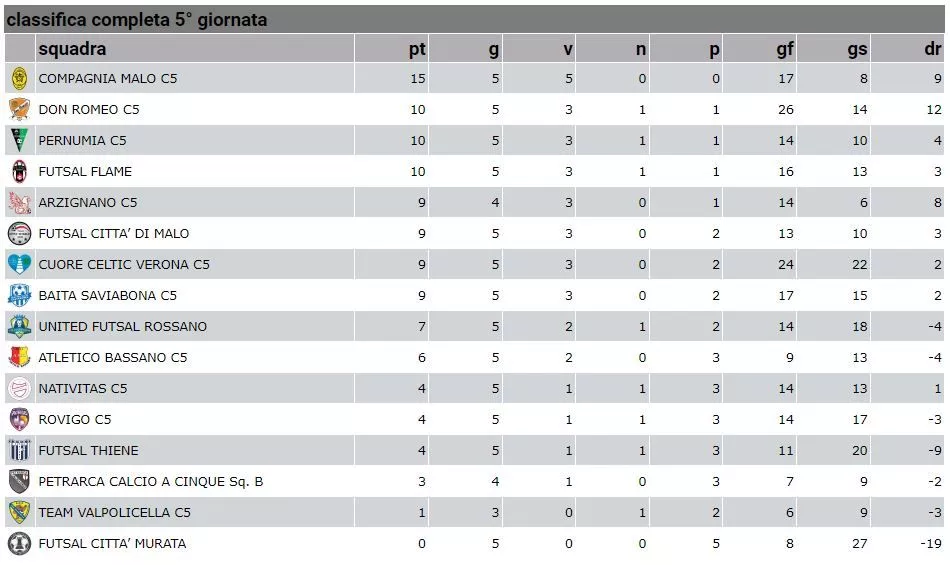Click the Compagnia Malo C5 team logo
The height and width of the screenshot is (565, 950).
(x=19, y=79)
